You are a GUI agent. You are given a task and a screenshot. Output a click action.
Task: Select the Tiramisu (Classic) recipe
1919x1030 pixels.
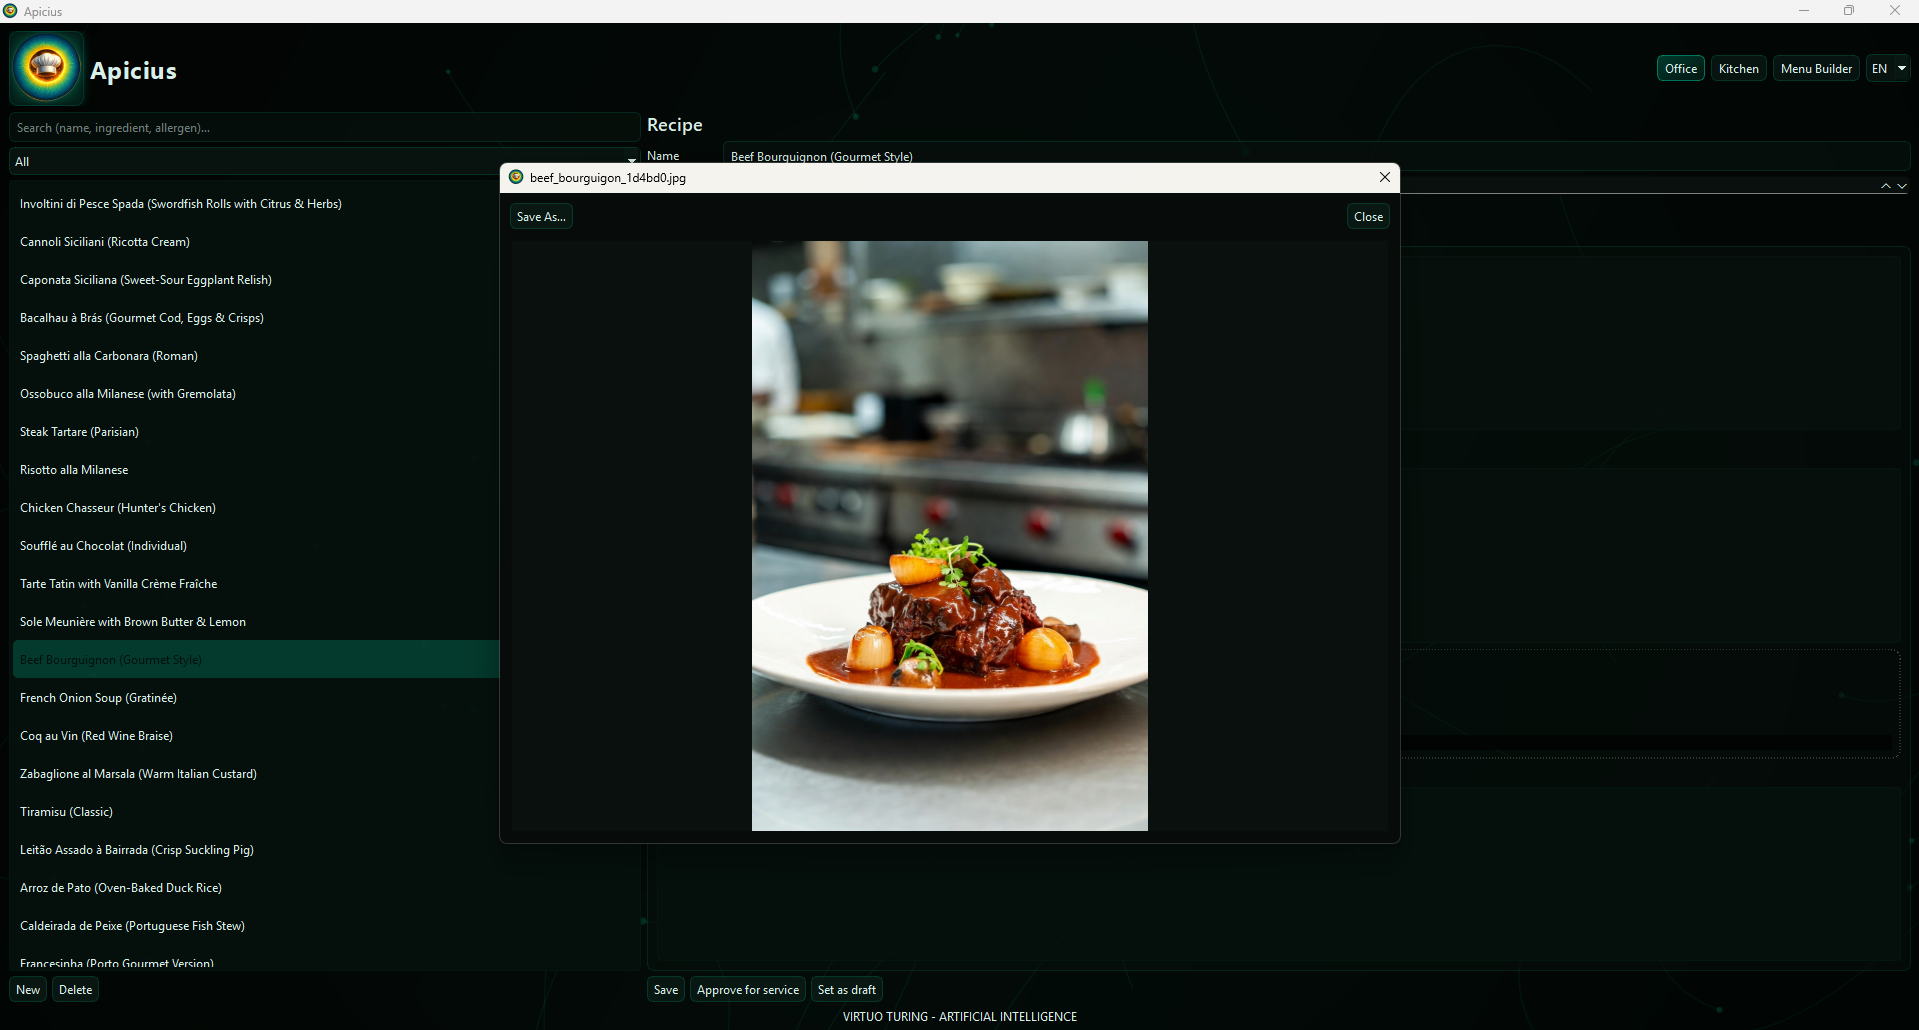(x=67, y=811)
